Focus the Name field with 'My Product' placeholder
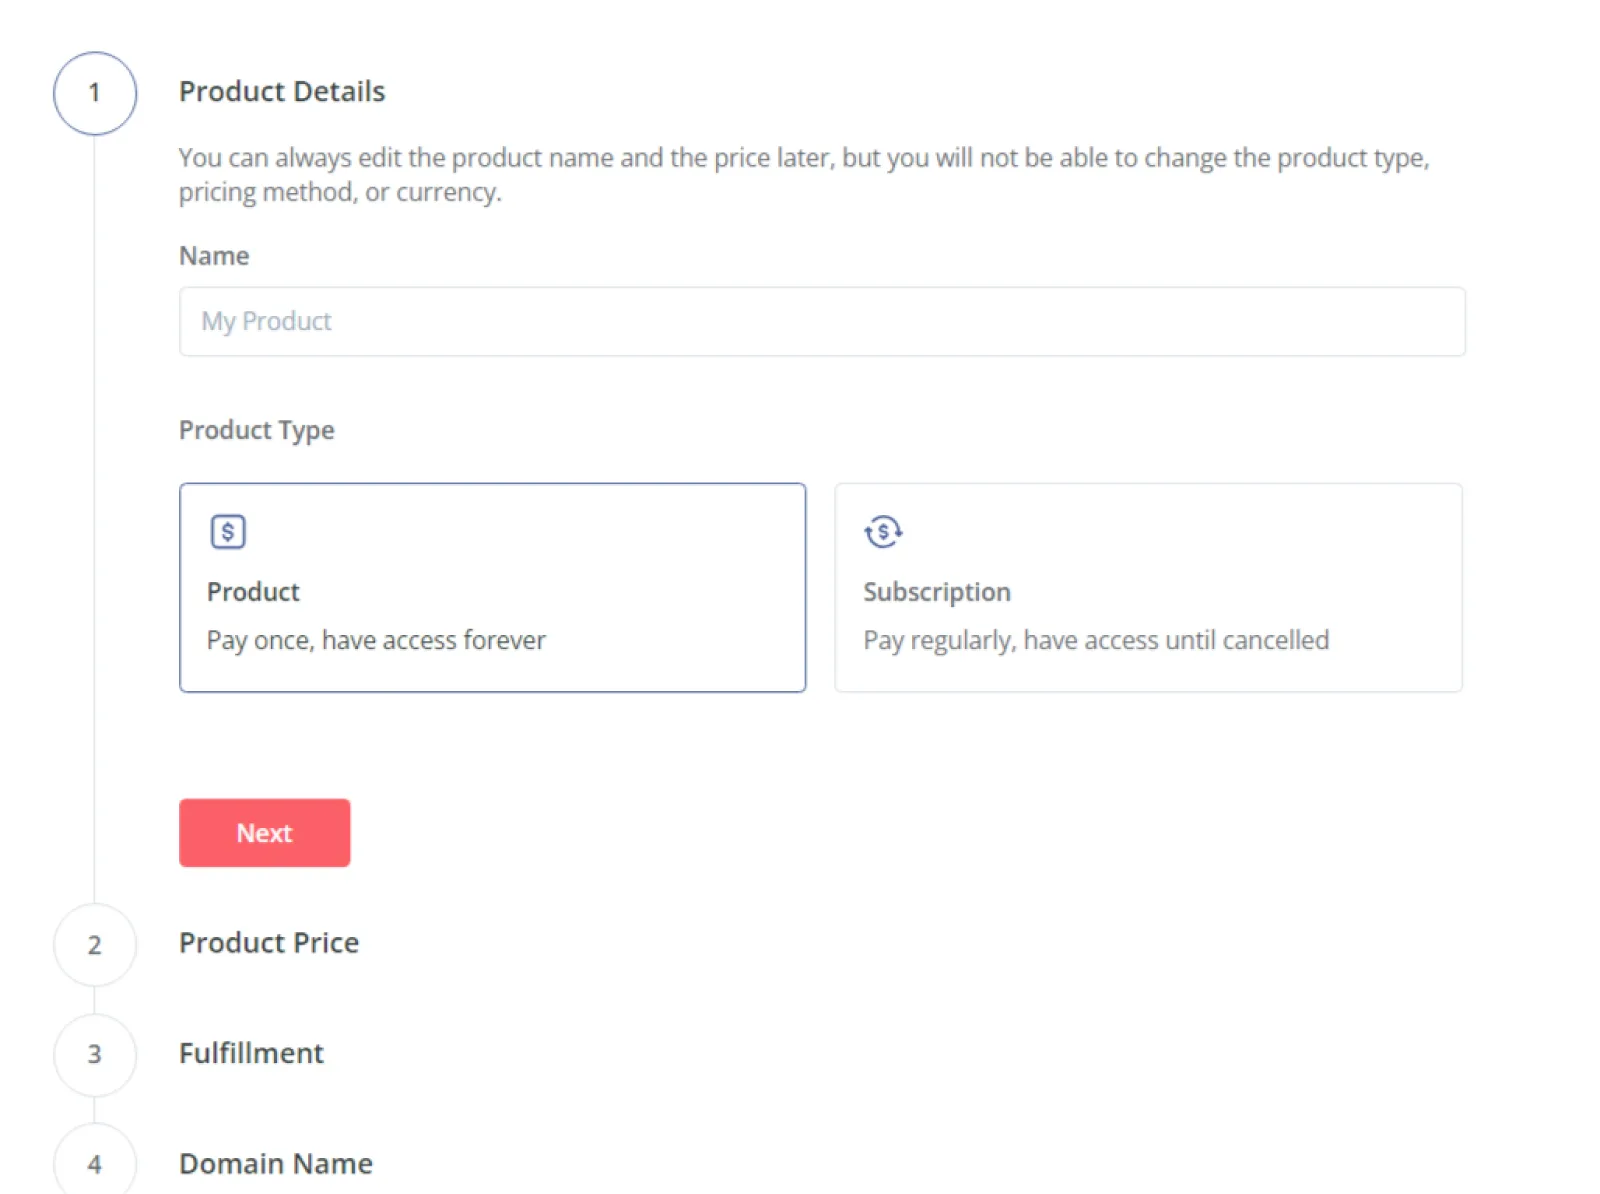The height and width of the screenshot is (1194, 1600). tap(822, 322)
